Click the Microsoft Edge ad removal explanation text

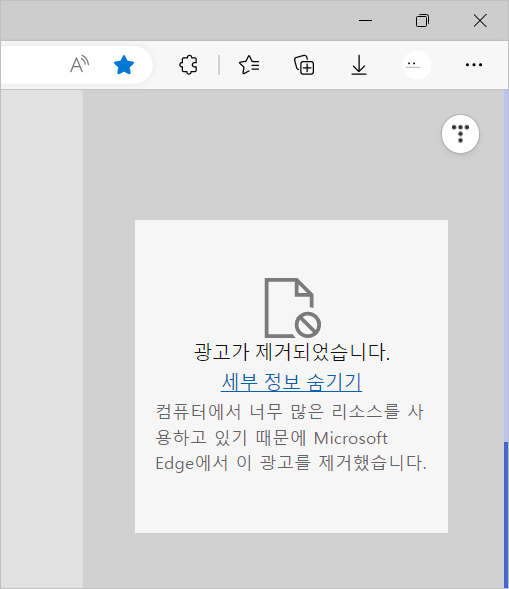tap(291, 438)
